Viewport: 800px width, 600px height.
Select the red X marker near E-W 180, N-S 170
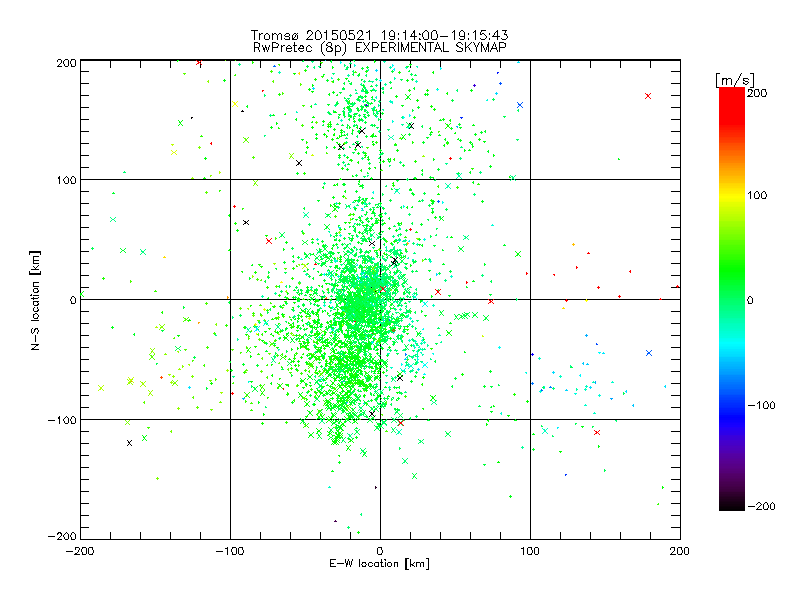pos(648,96)
